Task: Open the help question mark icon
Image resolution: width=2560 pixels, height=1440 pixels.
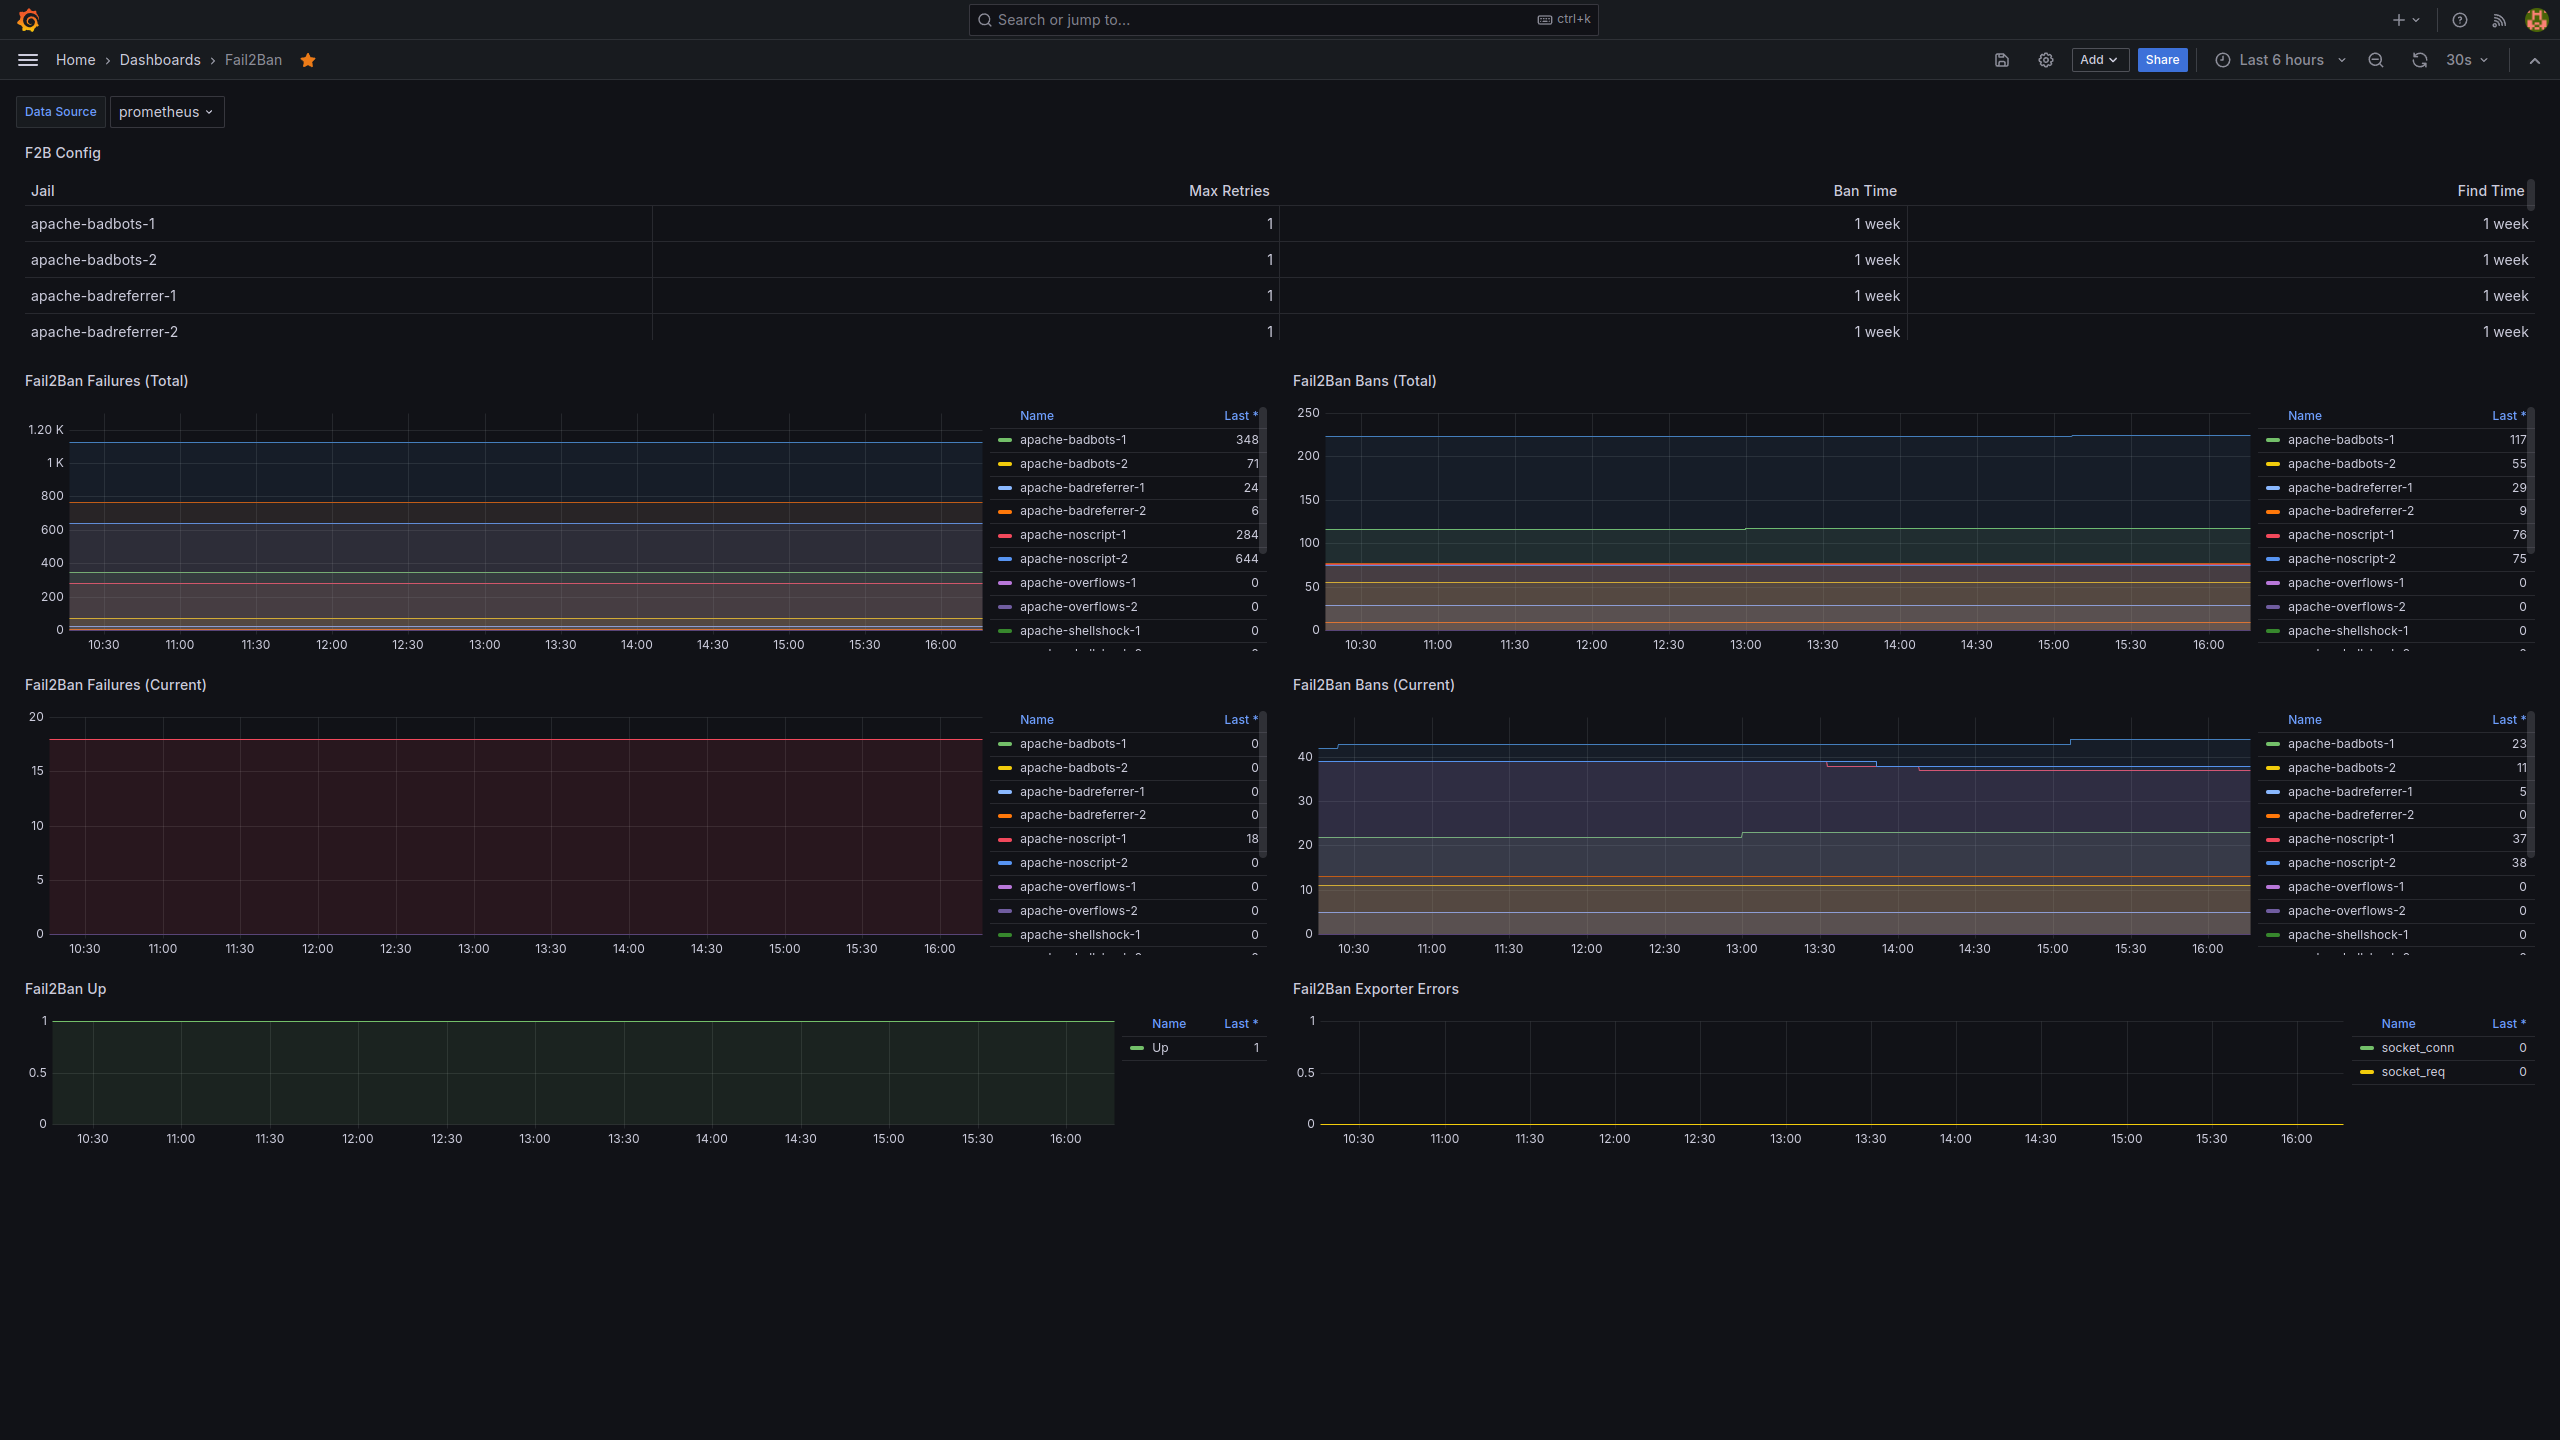Action: [x=2460, y=20]
